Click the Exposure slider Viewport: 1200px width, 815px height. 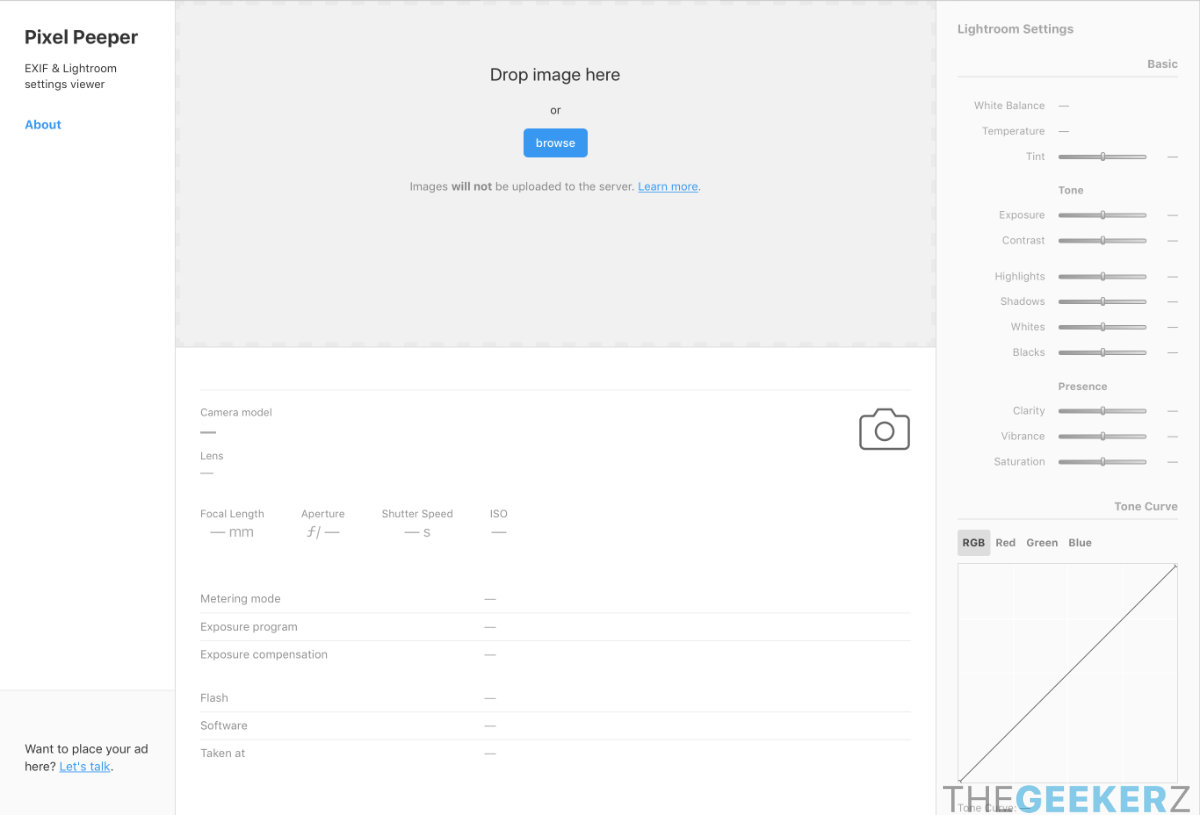[x=1102, y=215]
